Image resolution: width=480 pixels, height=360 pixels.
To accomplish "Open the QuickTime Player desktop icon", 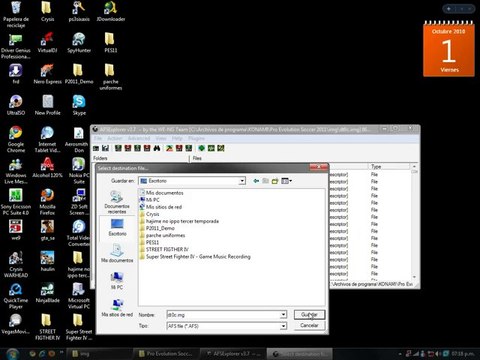I will (x=16, y=296).
